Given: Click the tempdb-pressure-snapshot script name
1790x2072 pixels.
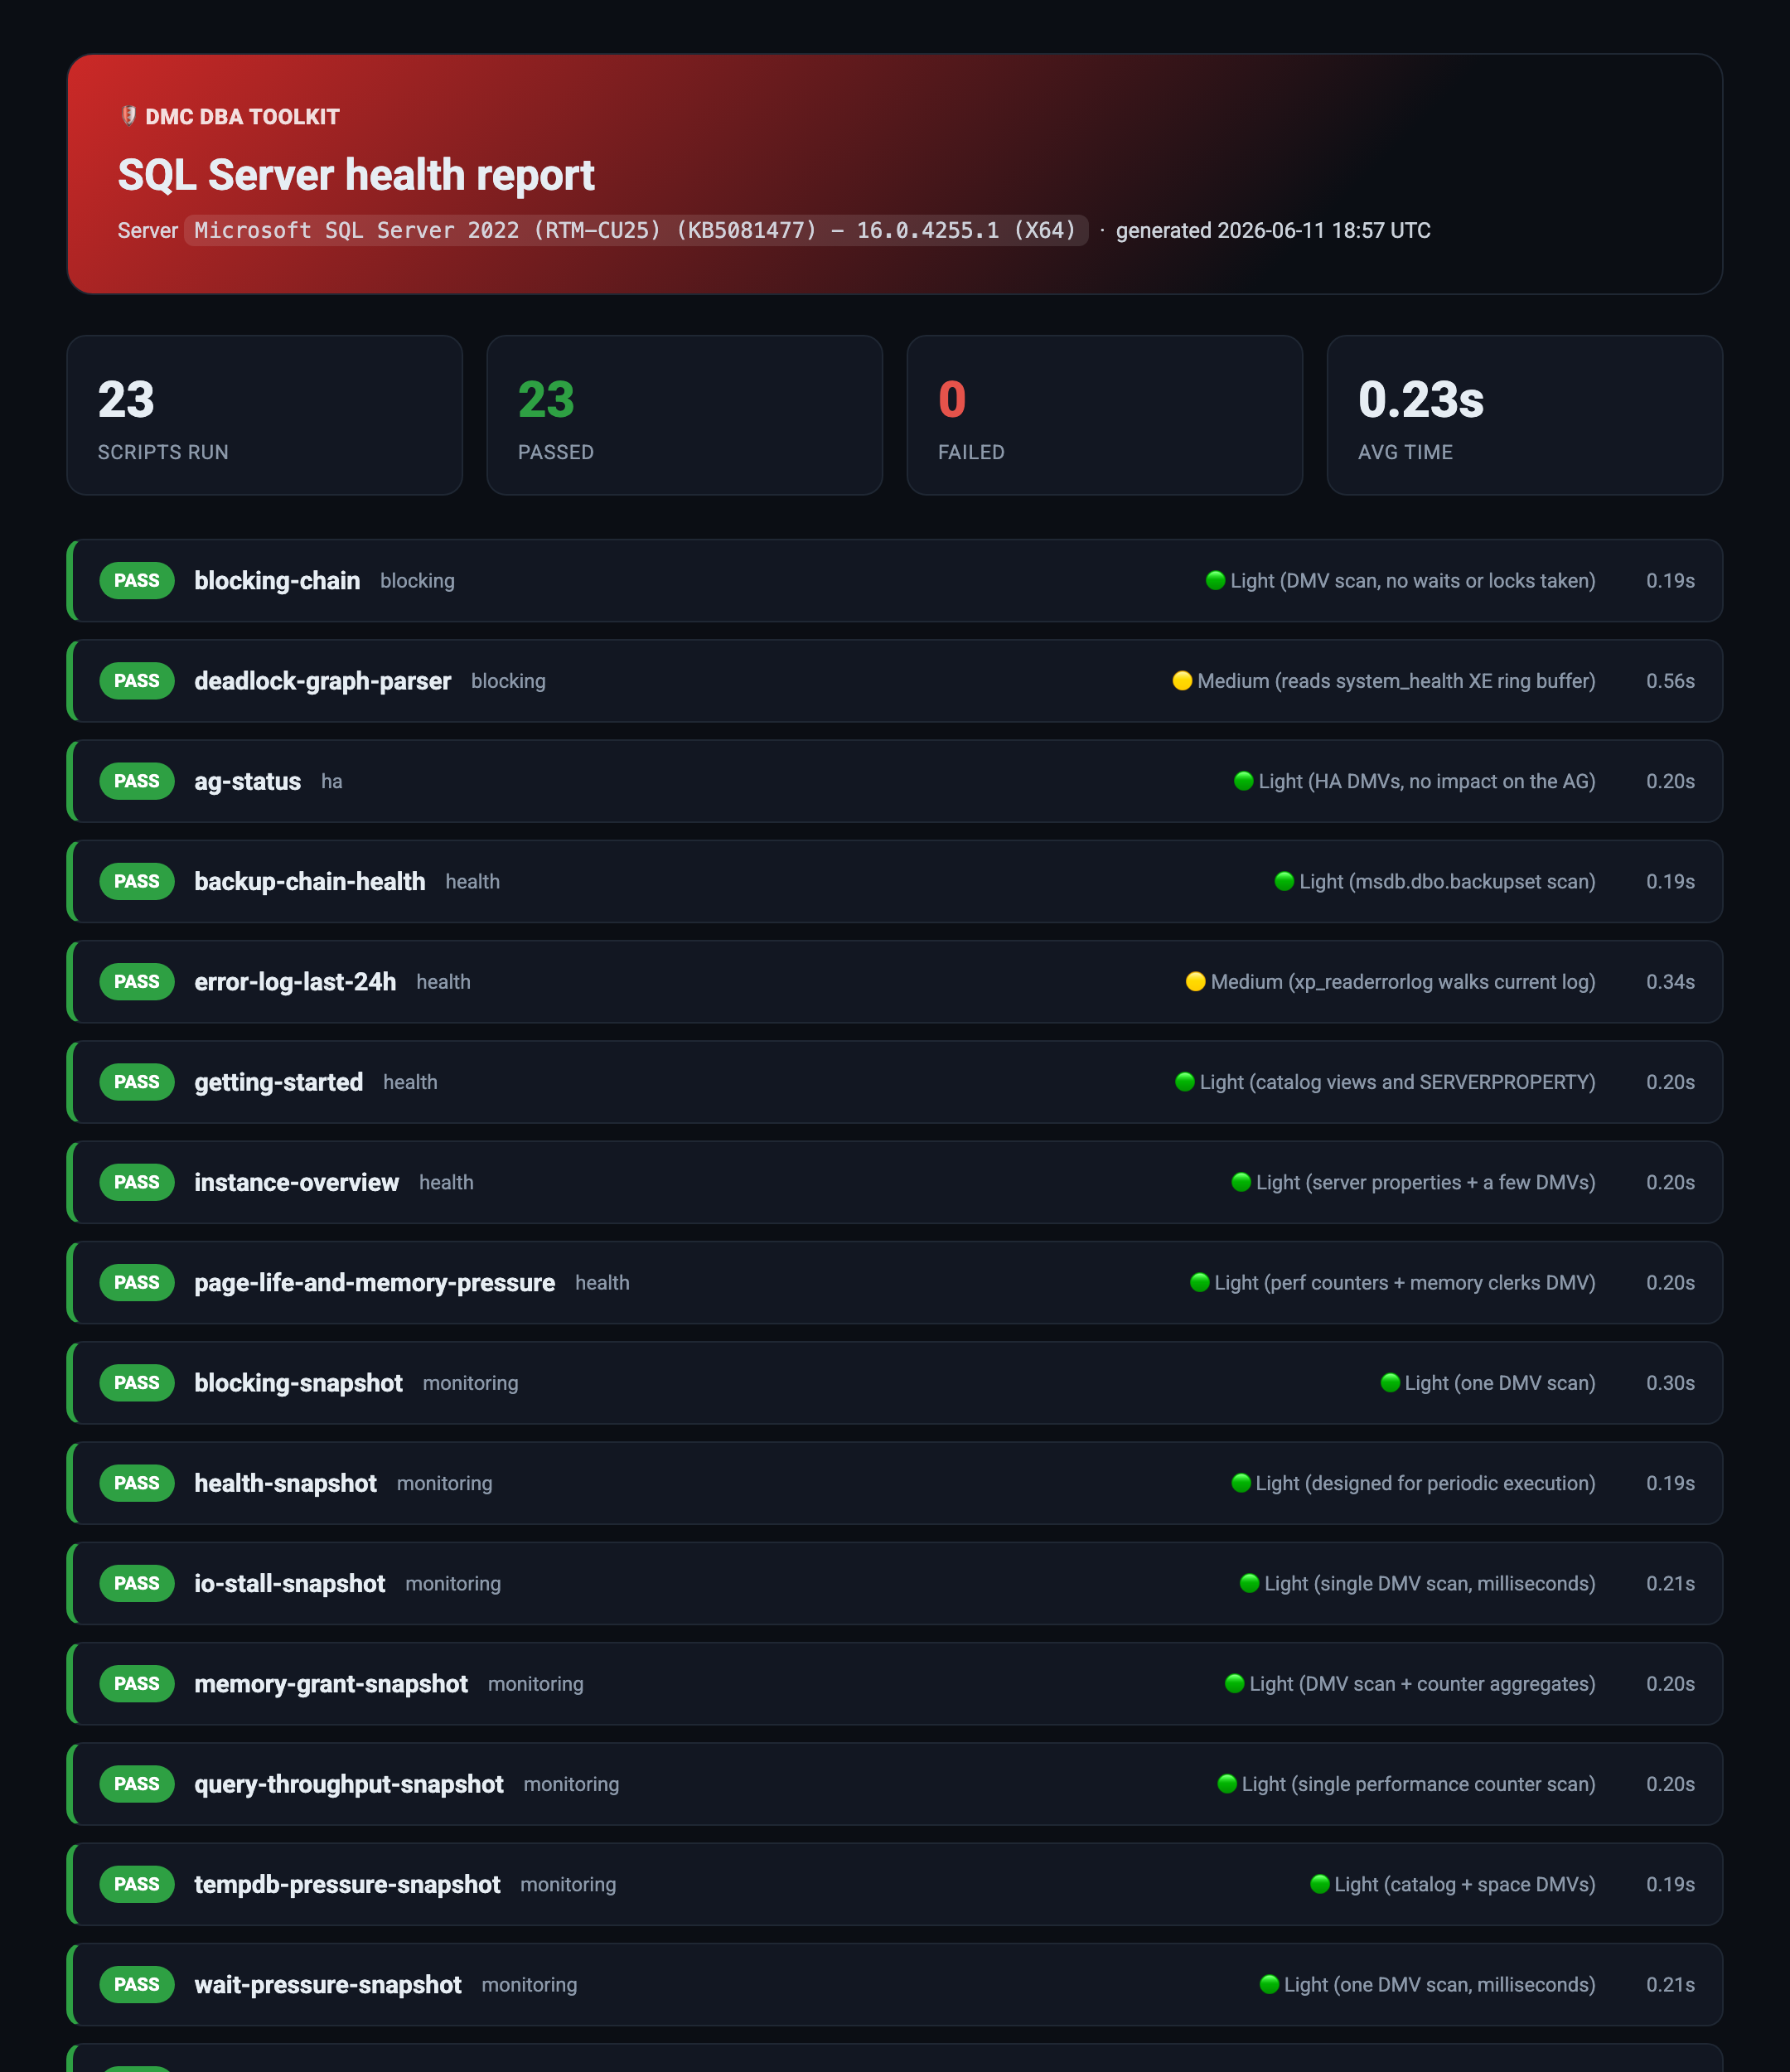Looking at the screenshot, I should (348, 1885).
